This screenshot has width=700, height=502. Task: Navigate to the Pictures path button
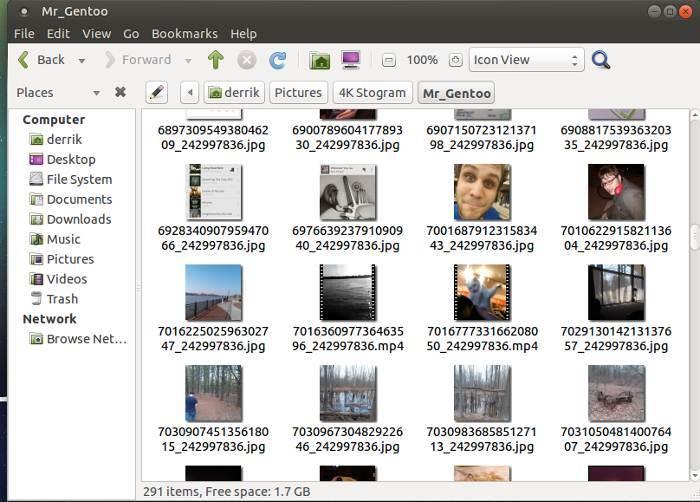tap(298, 92)
